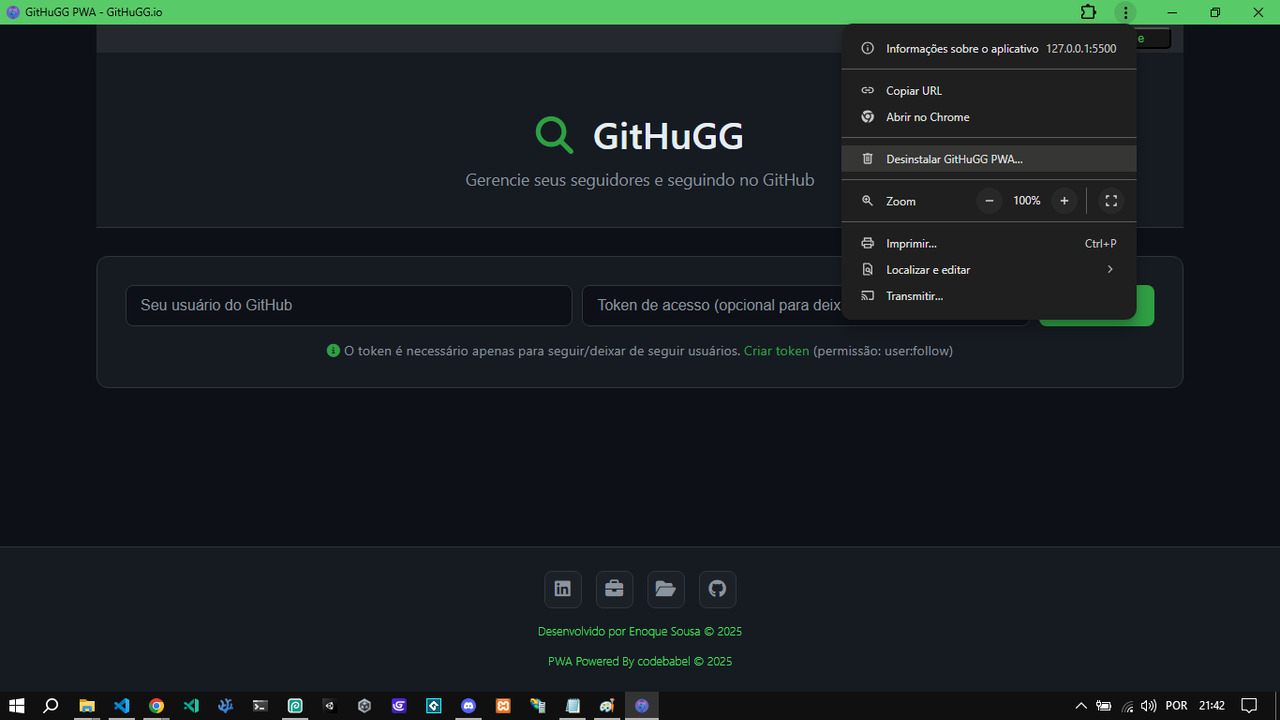1280x720 pixels.
Task: Open Informações sobre o aplicativo entry
Action: pos(988,48)
